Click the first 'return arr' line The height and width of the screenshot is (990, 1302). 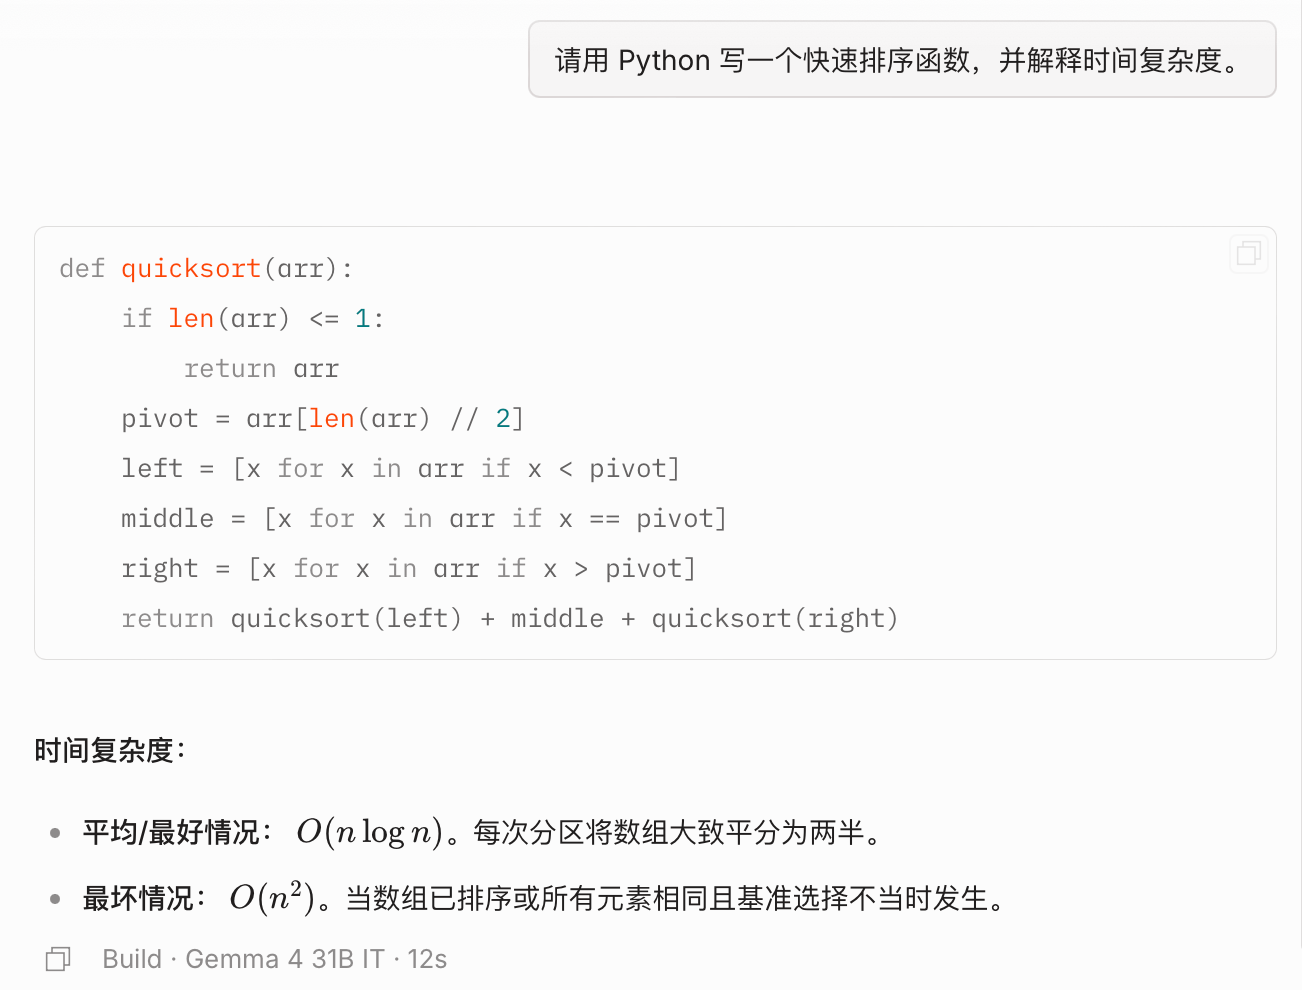click(x=261, y=369)
